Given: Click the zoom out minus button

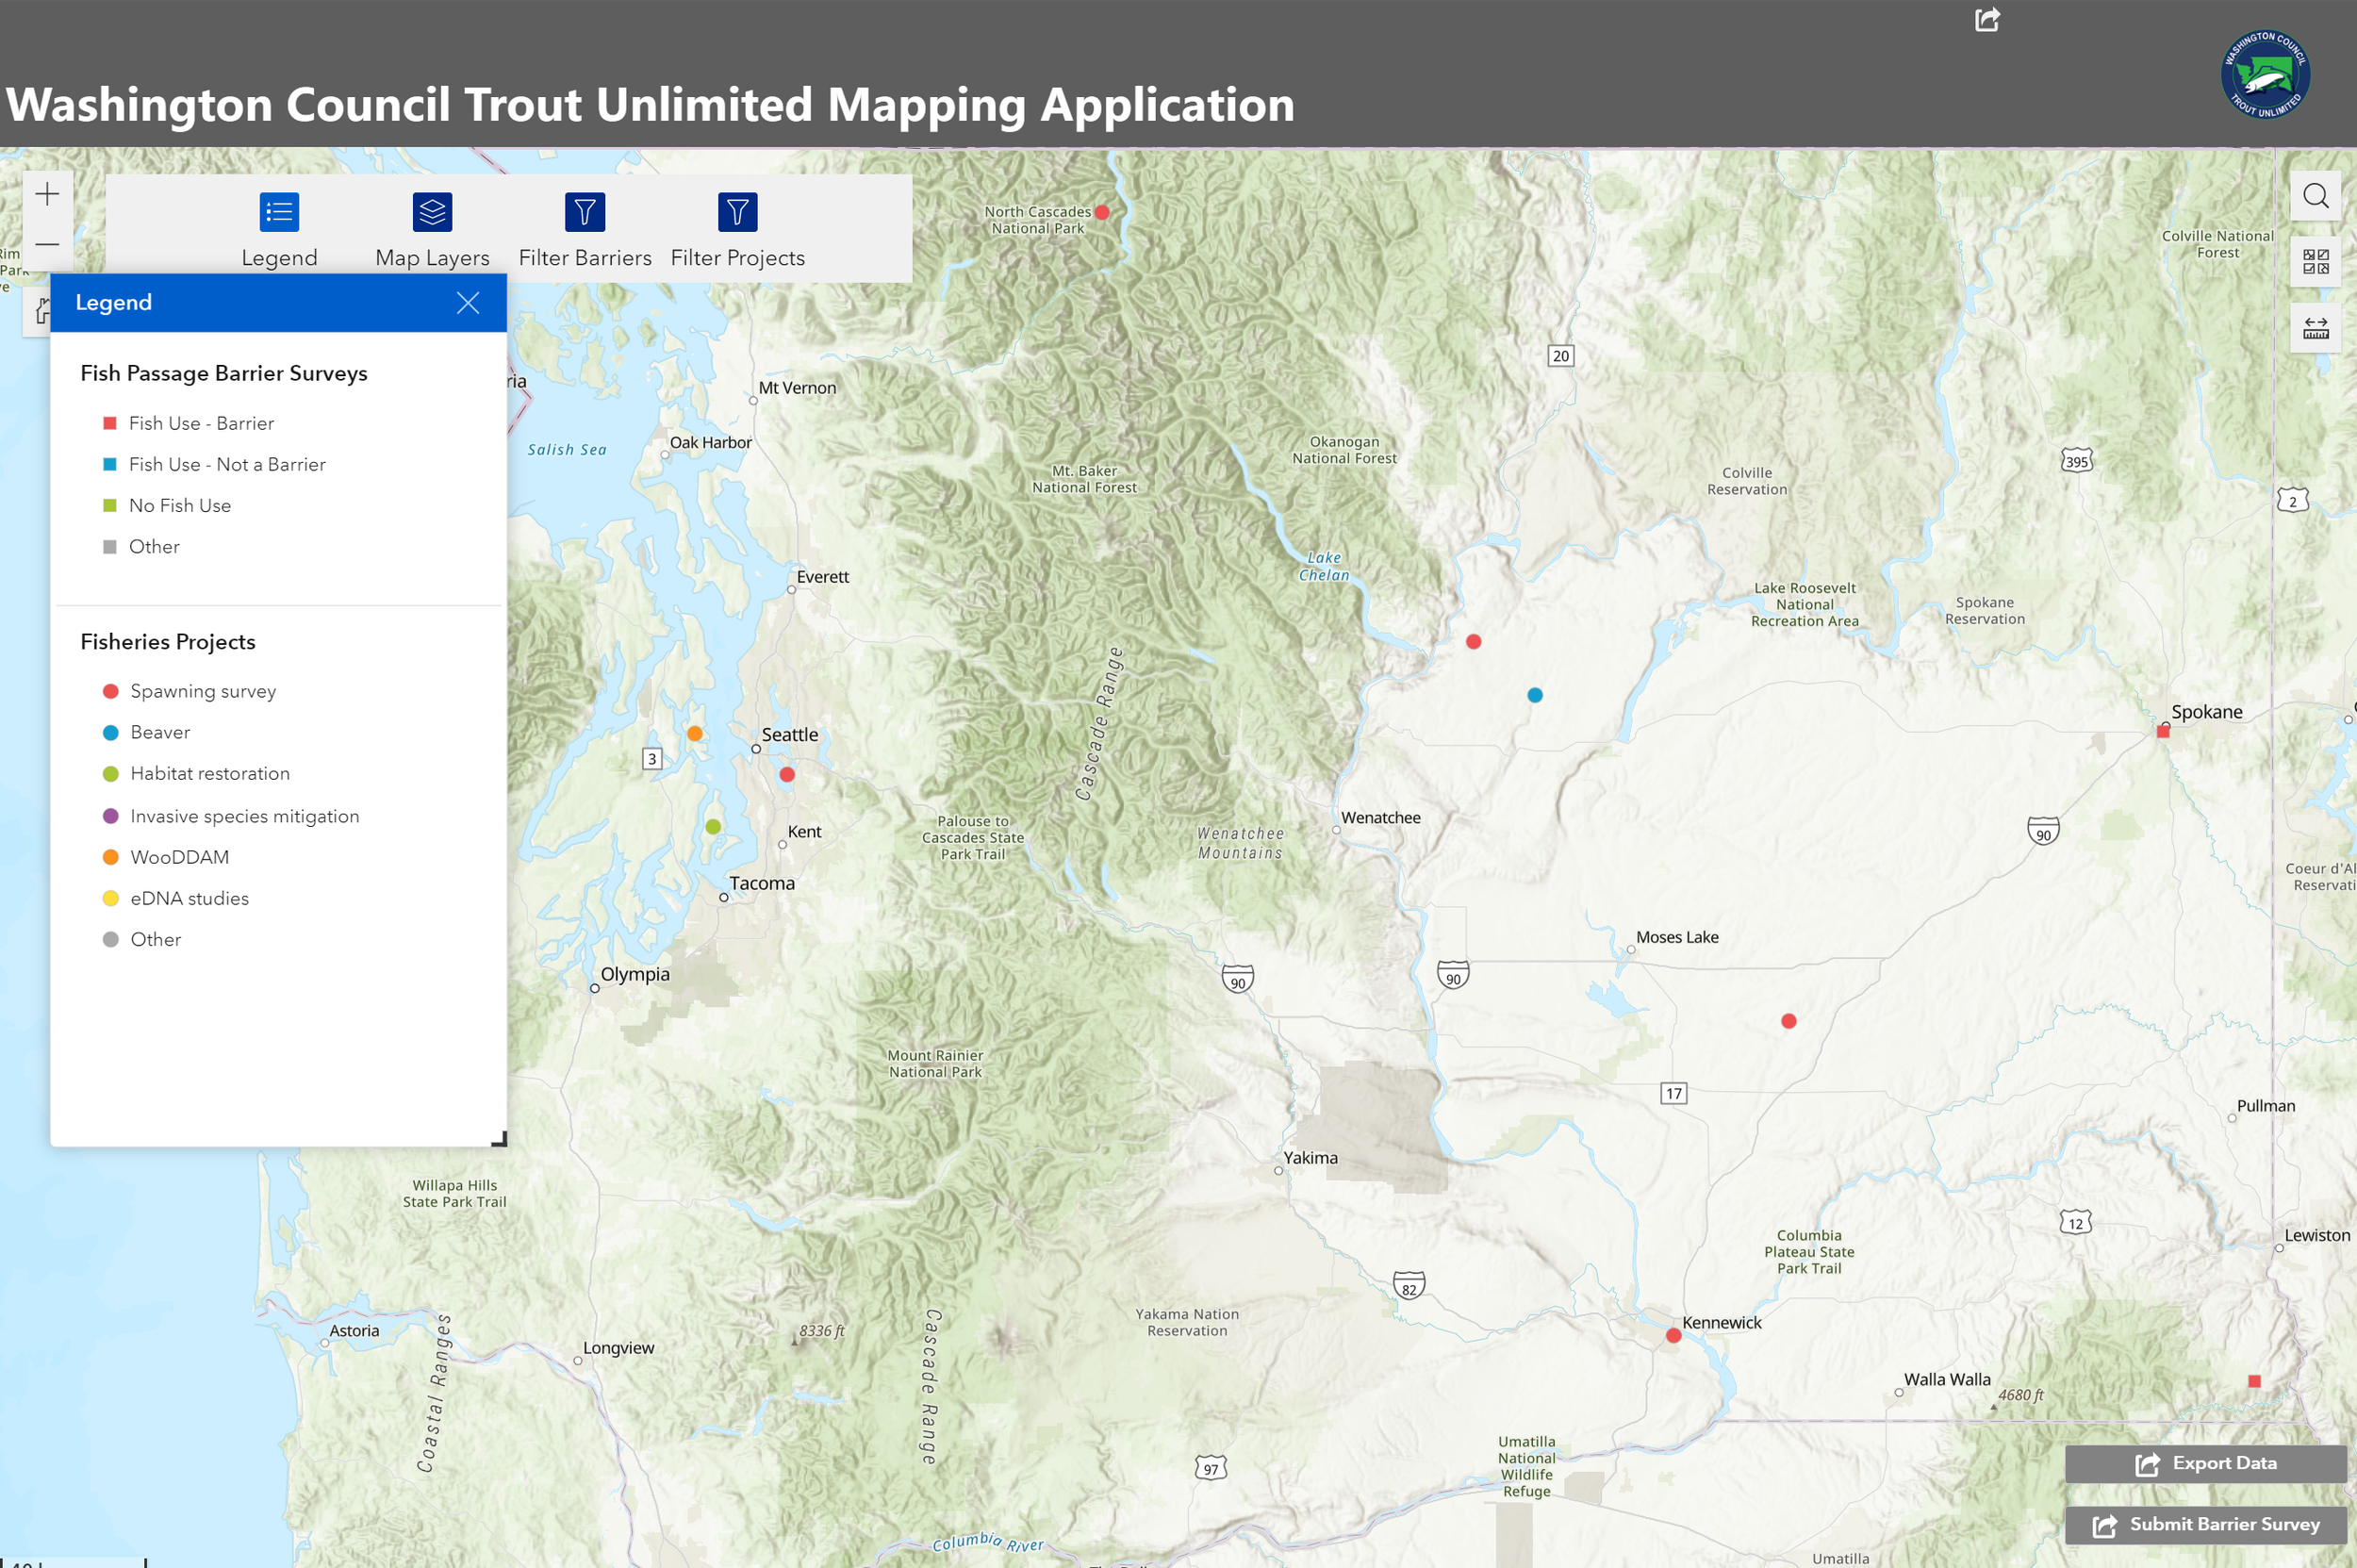Looking at the screenshot, I should click(x=47, y=244).
